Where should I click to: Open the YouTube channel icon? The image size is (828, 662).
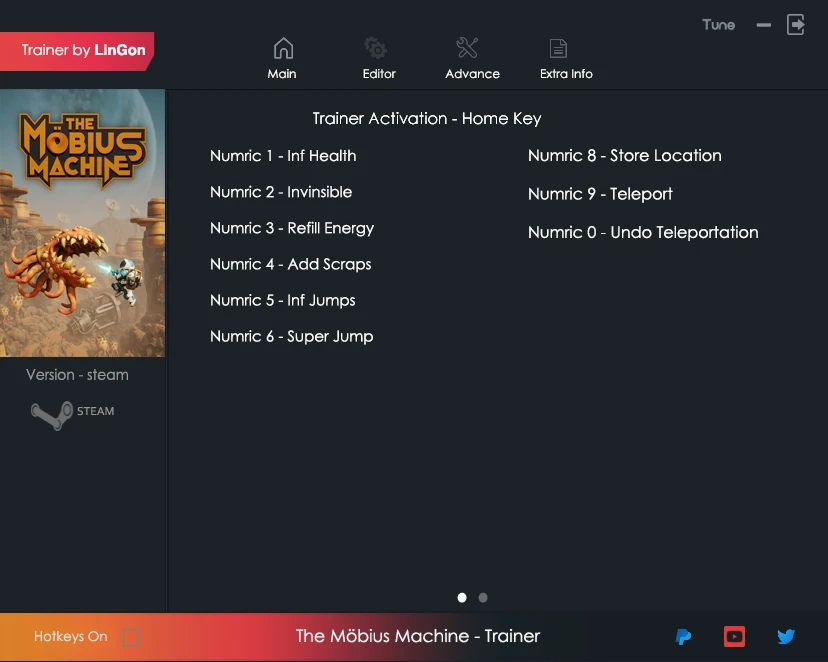point(734,636)
